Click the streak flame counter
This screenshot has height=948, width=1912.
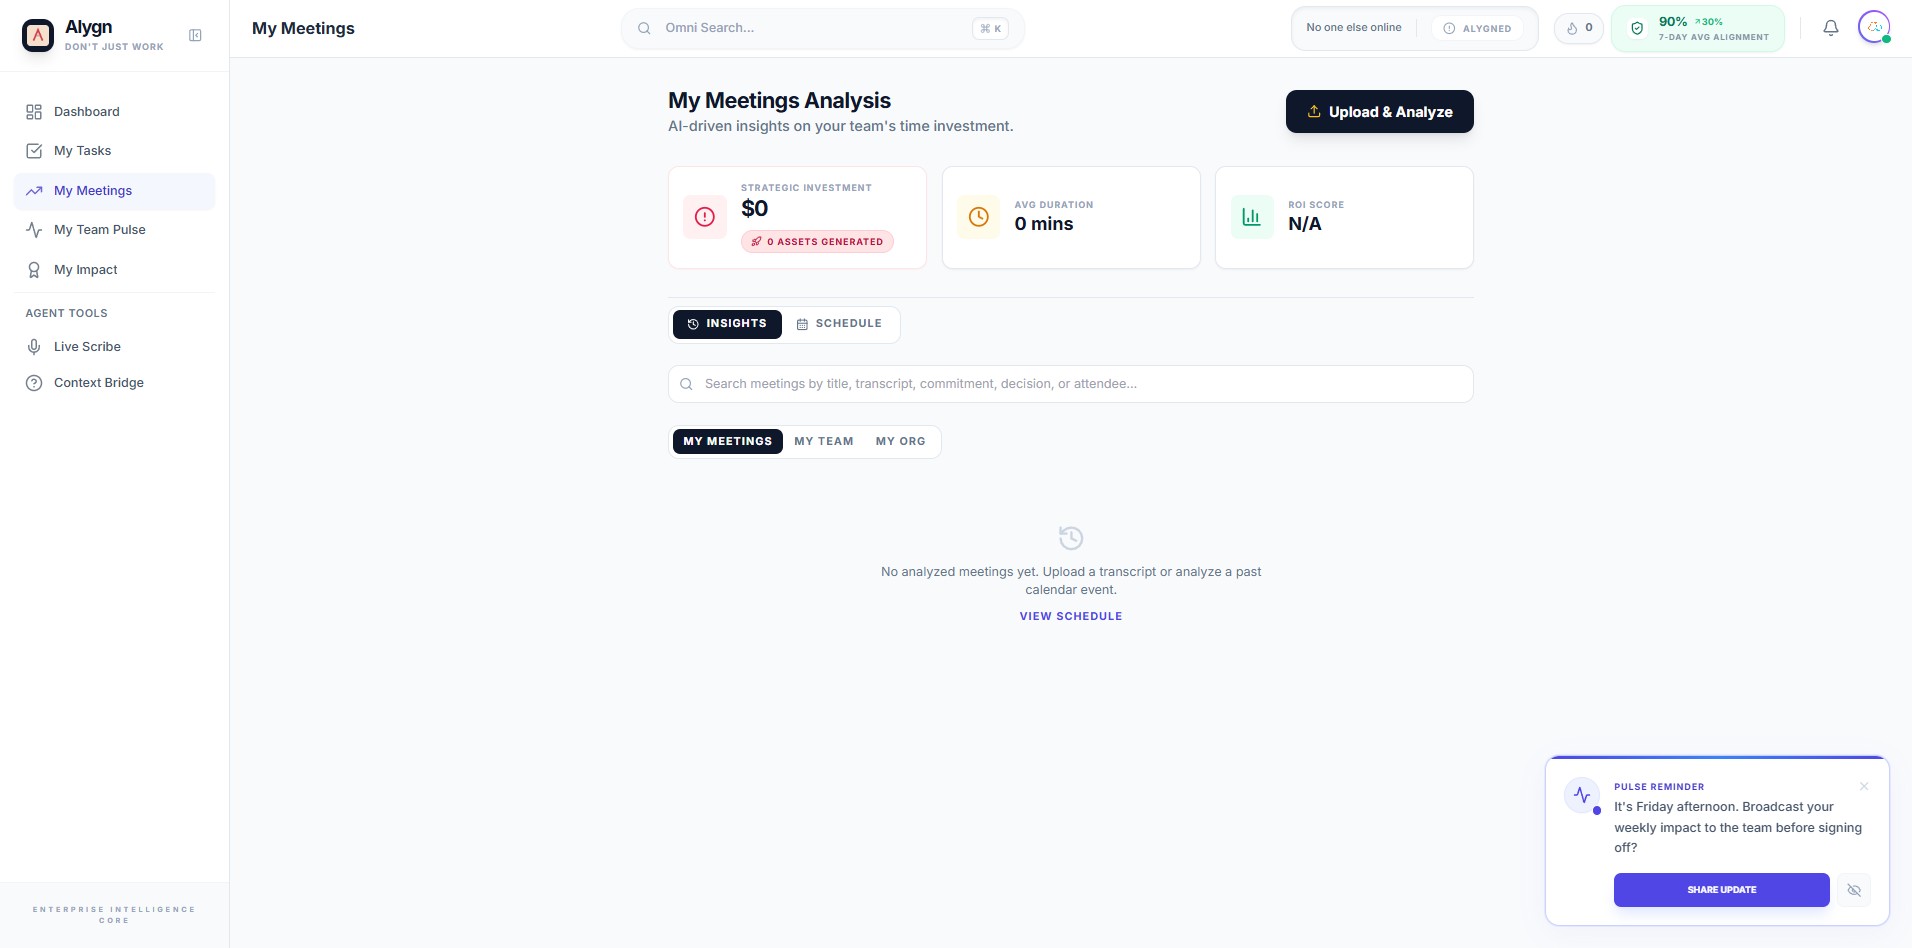pyautogui.click(x=1579, y=28)
